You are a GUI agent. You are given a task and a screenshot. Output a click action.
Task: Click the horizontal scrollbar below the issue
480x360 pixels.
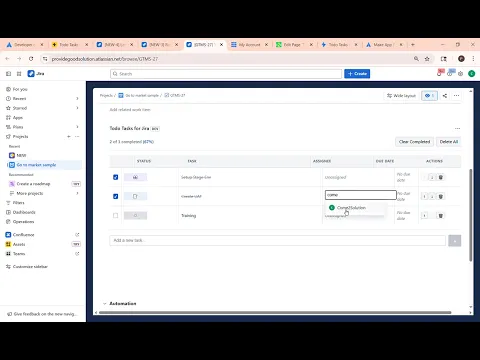(275, 313)
